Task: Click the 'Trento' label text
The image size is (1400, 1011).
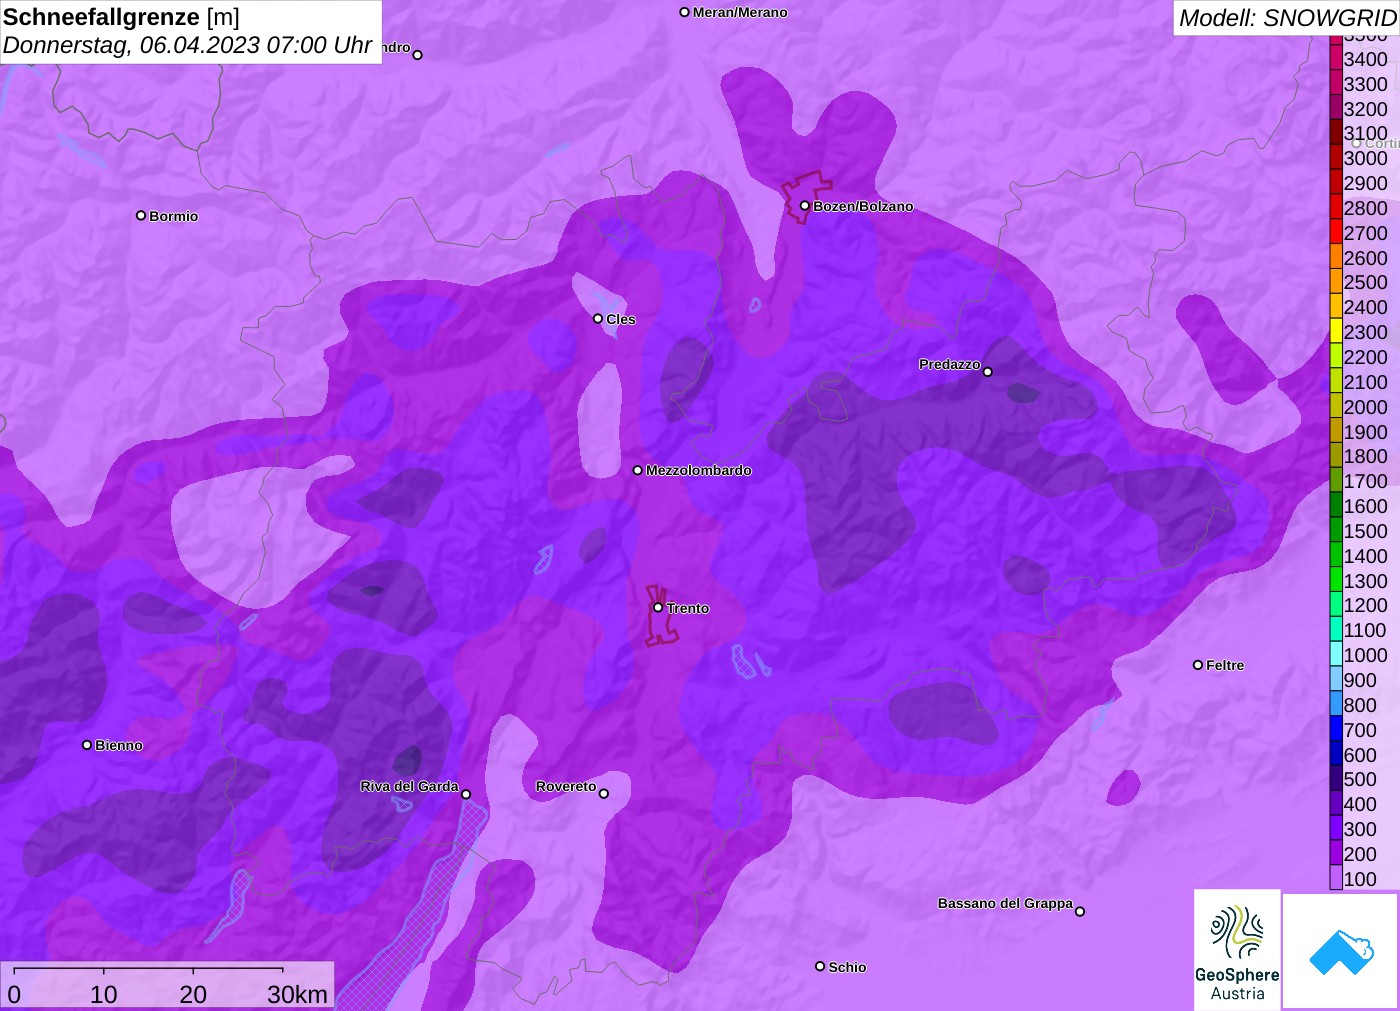Action: click(x=688, y=608)
